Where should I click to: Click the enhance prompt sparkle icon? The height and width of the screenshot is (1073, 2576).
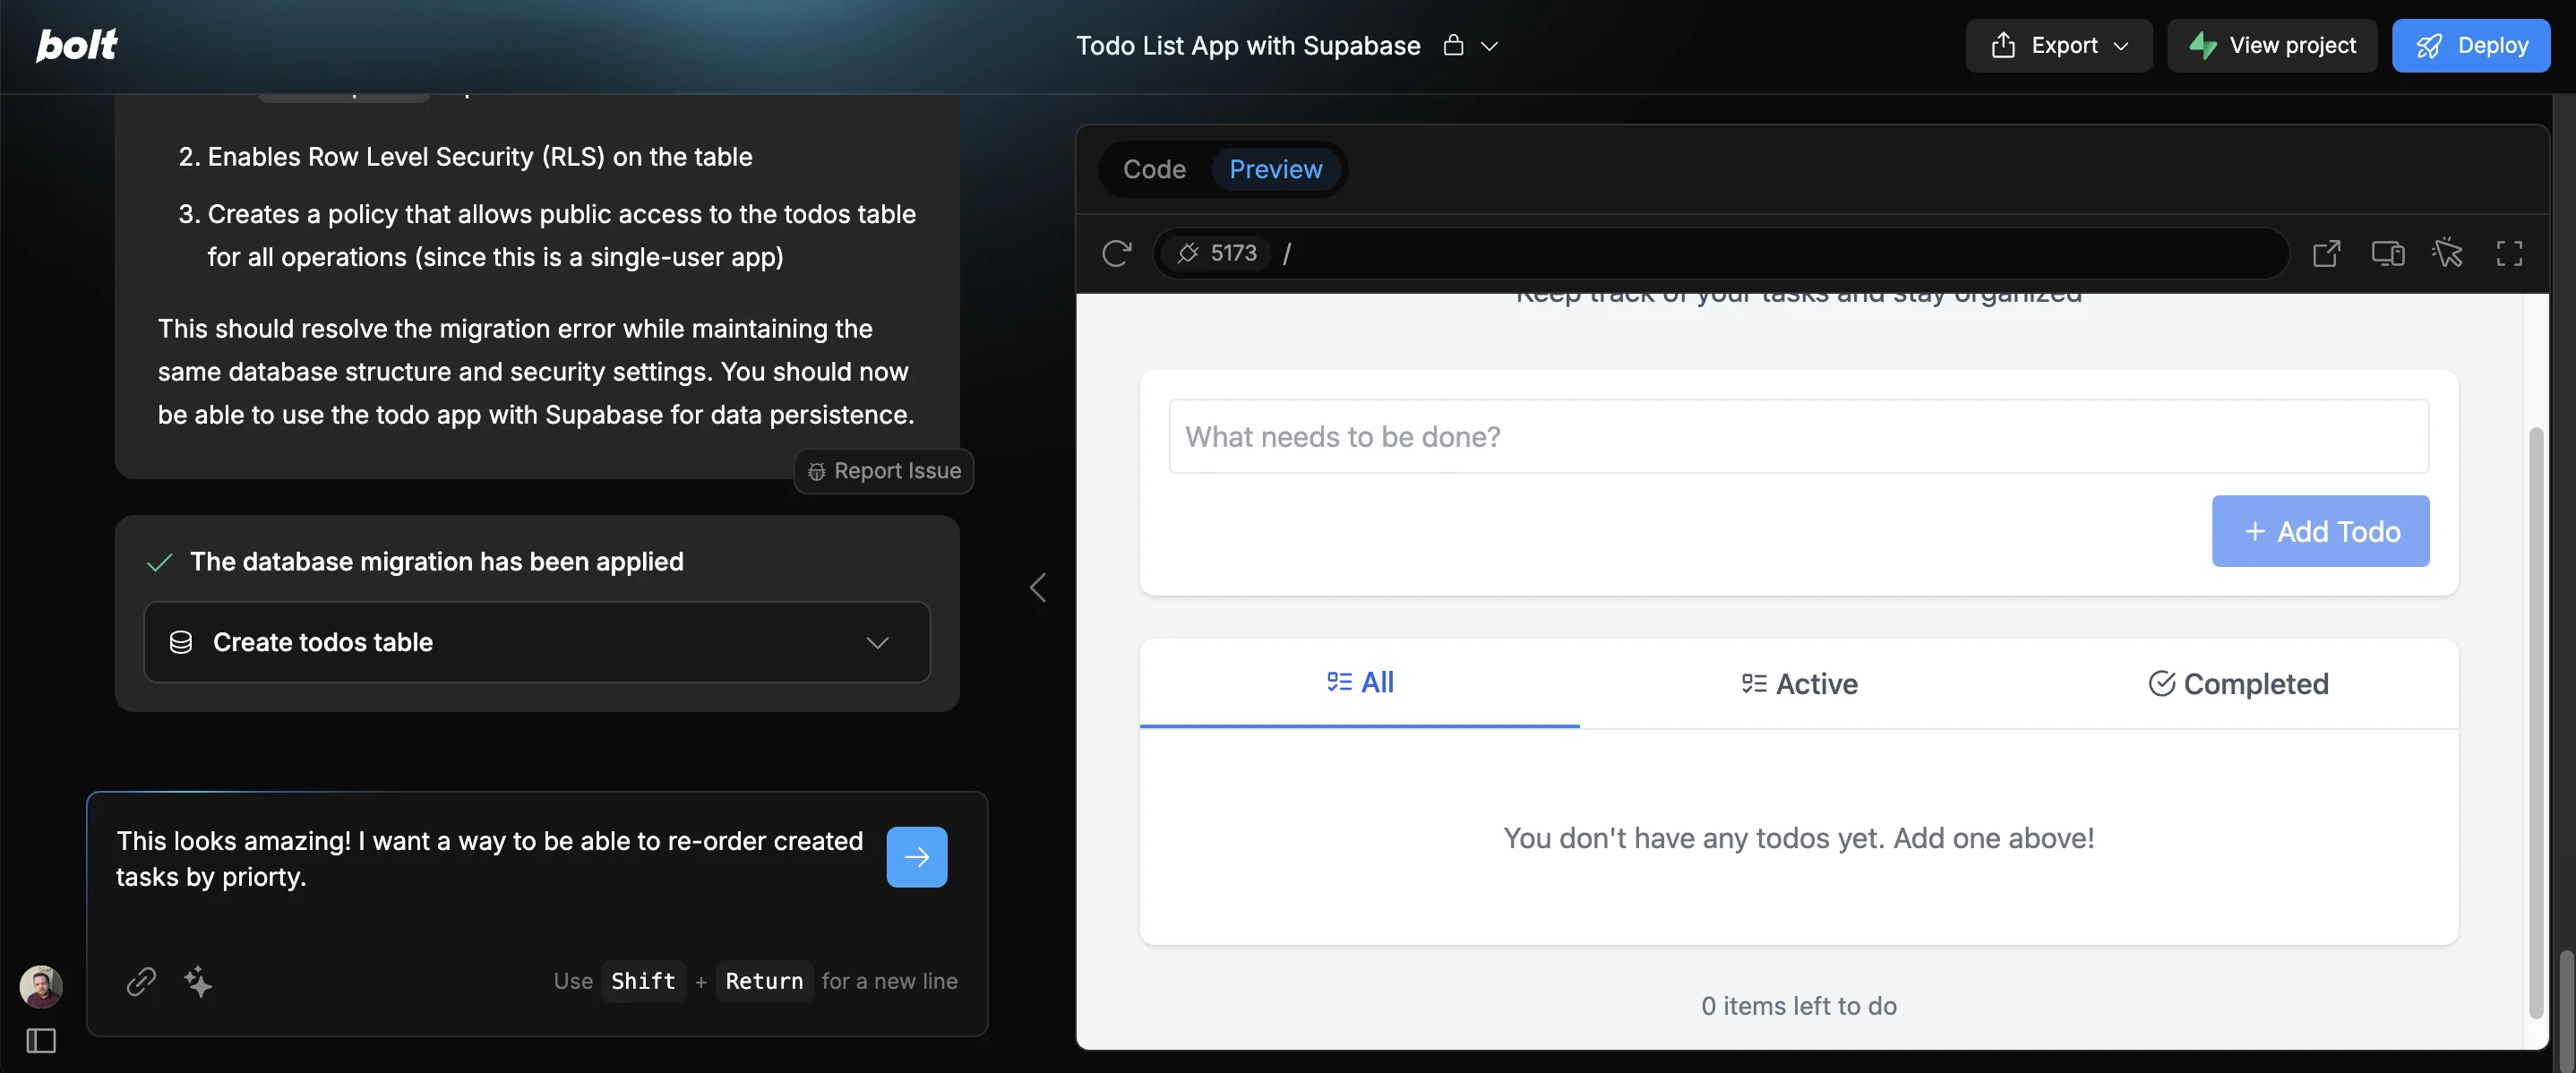pyautogui.click(x=198, y=981)
